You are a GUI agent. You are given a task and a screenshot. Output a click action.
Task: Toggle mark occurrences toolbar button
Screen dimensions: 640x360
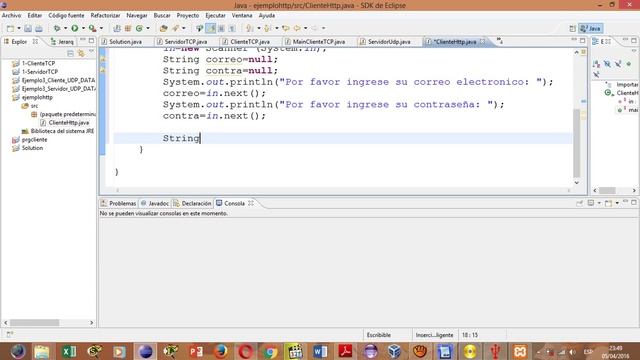coord(211,28)
